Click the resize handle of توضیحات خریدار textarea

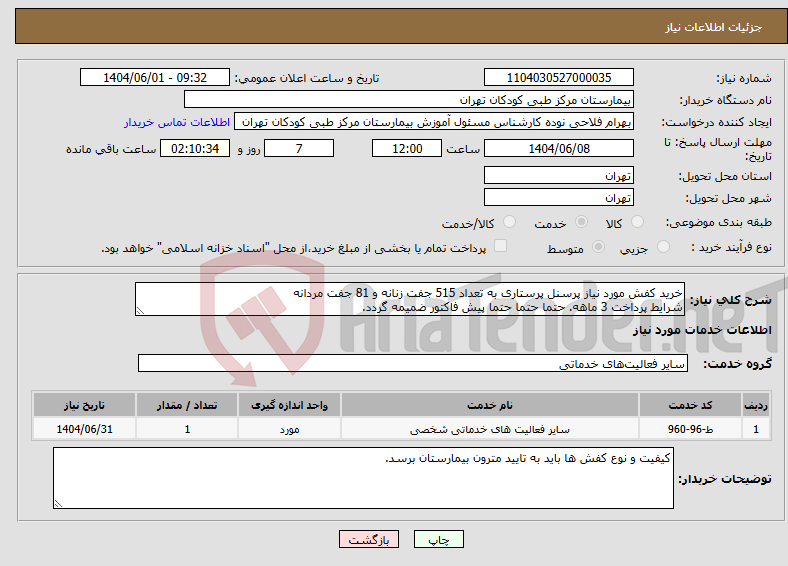(x=58, y=503)
